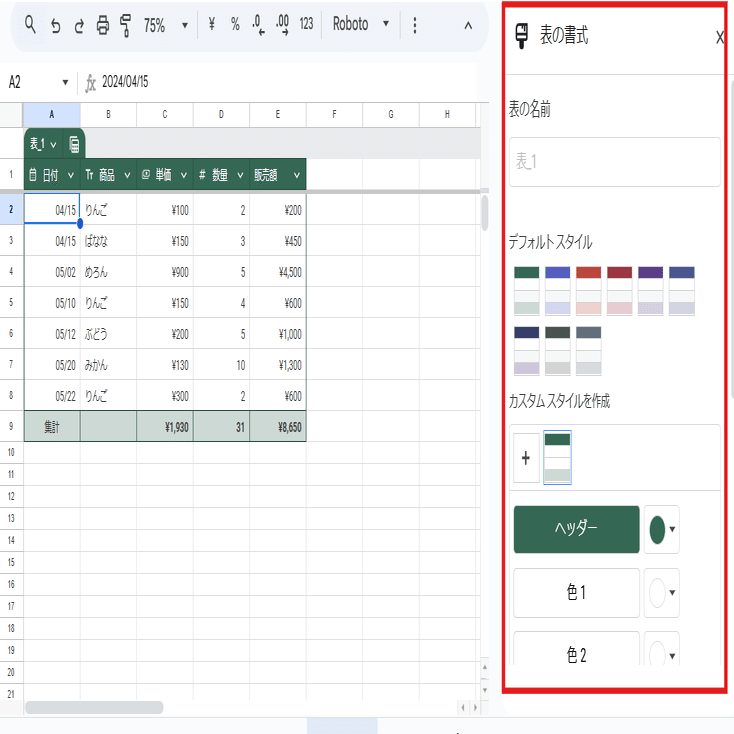Click the text type icon in 商品 header
Screen dimensions: 734x734
click(x=89, y=175)
